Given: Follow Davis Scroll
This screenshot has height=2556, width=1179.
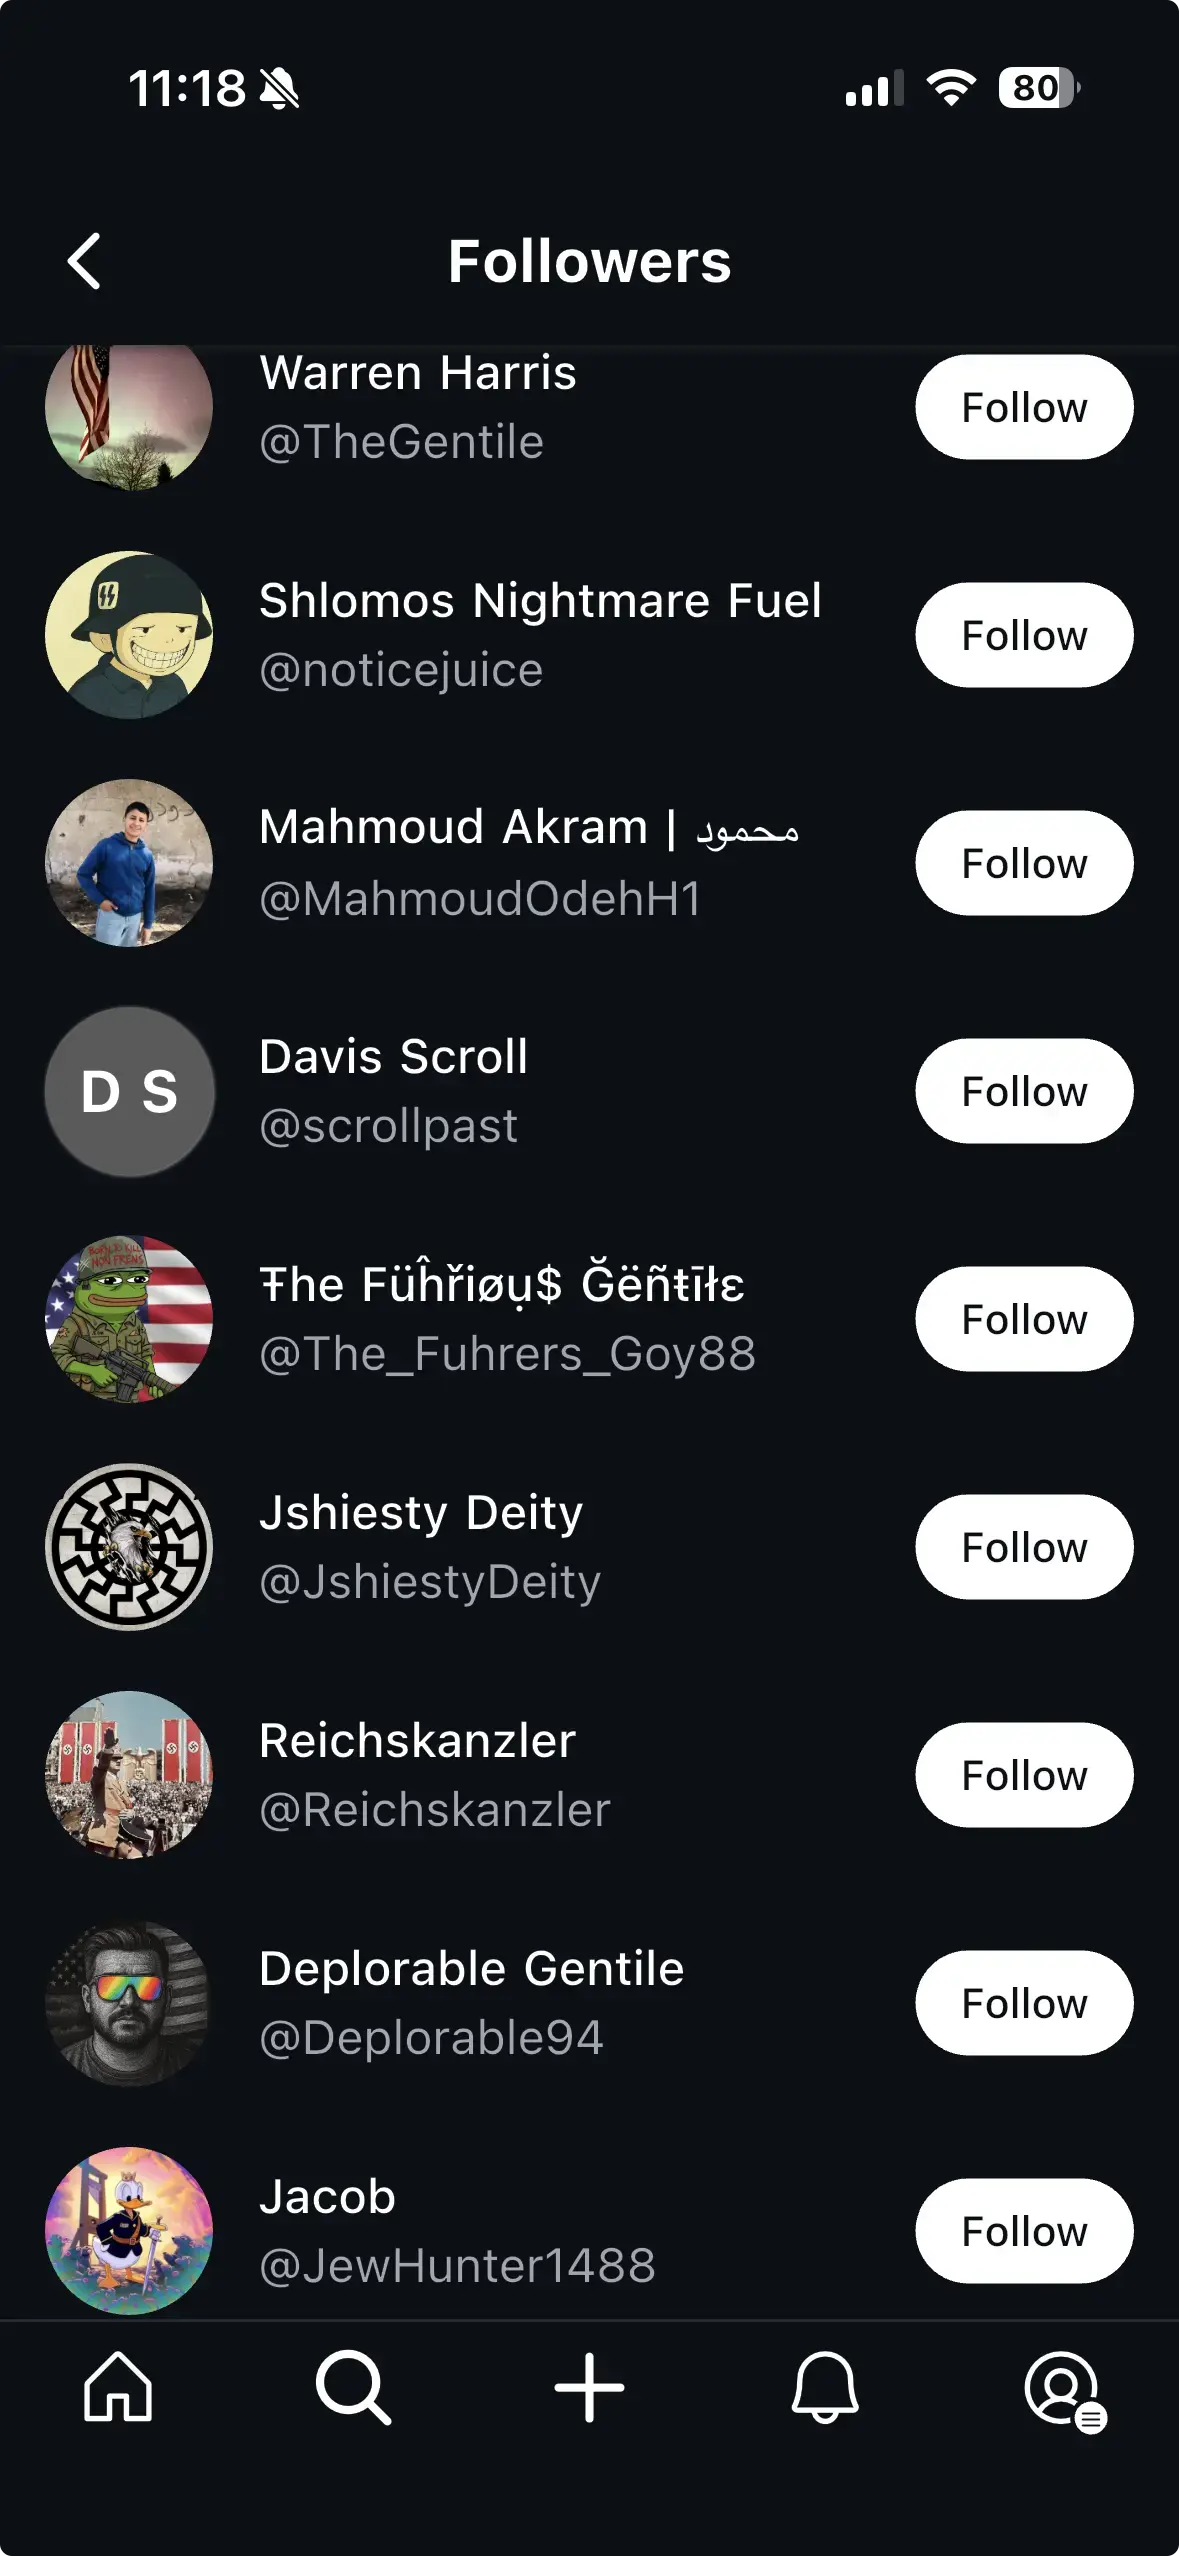Looking at the screenshot, I should pyautogui.click(x=1024, y=1091).
